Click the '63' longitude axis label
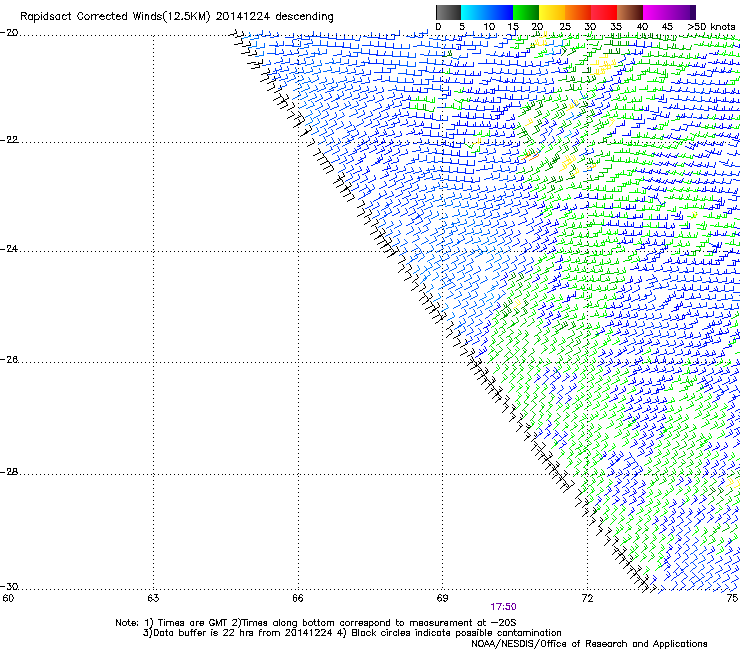Image resolution: width=740 pixels, height=650 pixels. click(153, 599)
